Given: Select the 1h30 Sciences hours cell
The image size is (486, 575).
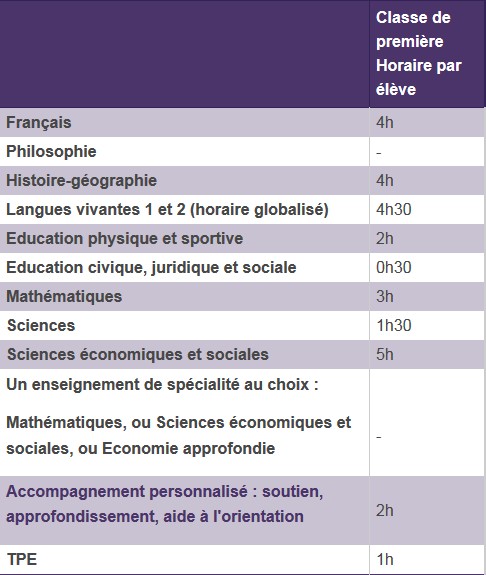Looking at the screenshot, I should (x=427, y=325).
